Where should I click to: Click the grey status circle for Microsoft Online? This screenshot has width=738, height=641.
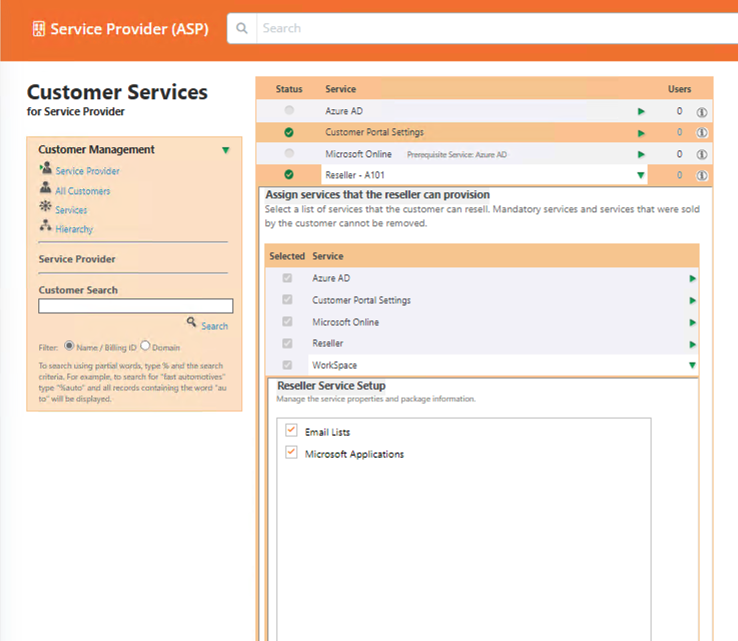(289, 153)
